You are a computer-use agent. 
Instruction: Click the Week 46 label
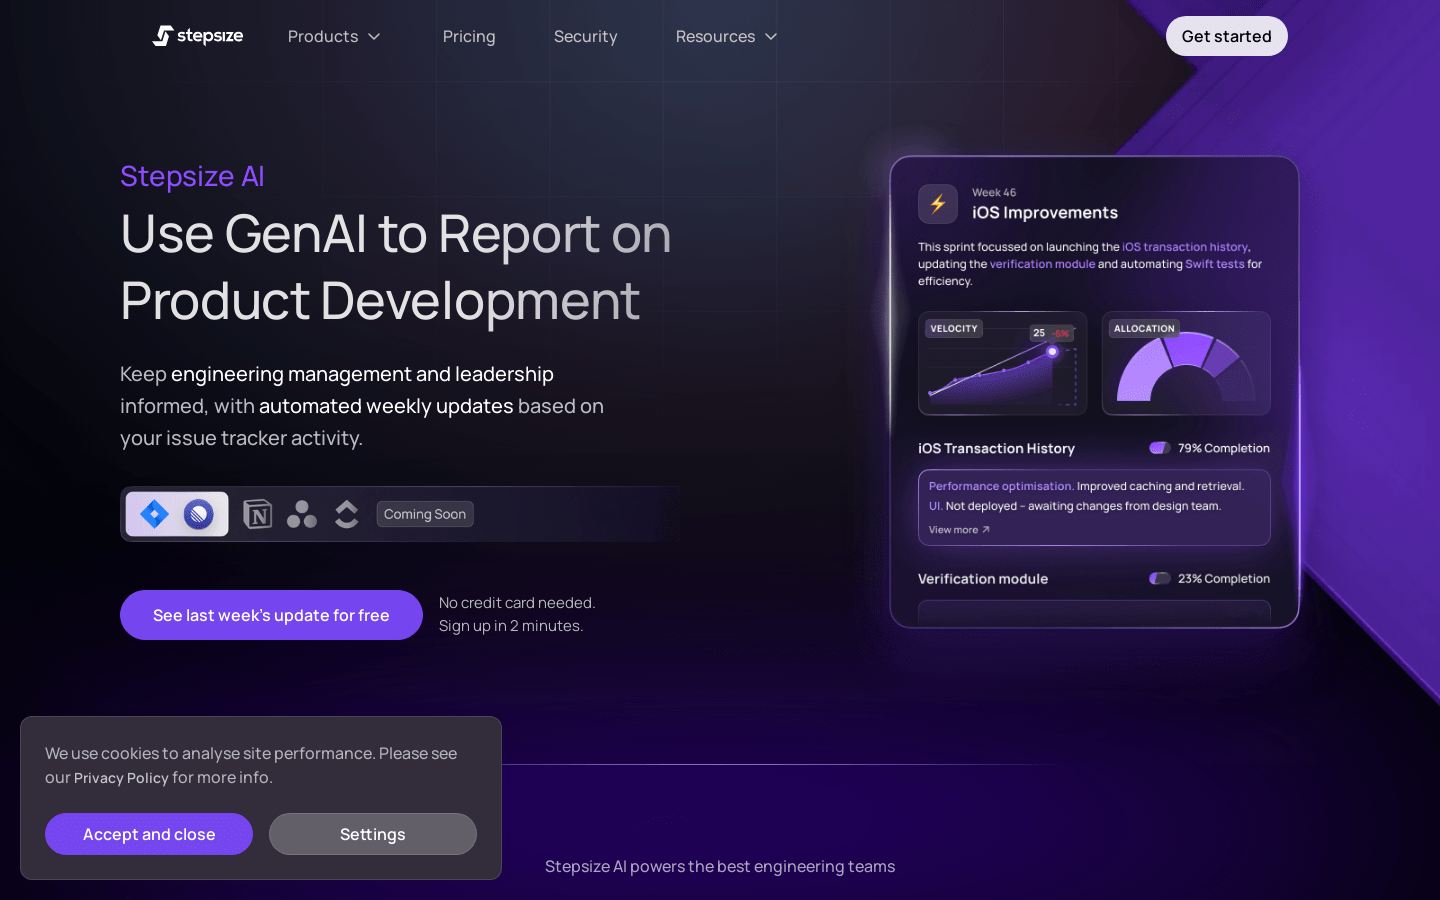[994, 193]
